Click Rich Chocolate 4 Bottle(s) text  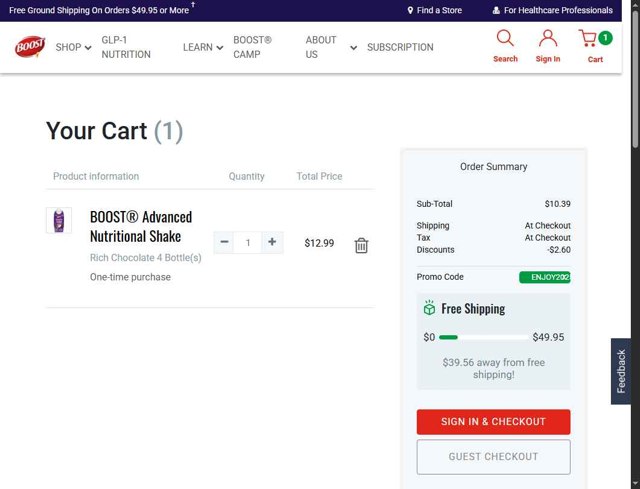pos(146,258)
